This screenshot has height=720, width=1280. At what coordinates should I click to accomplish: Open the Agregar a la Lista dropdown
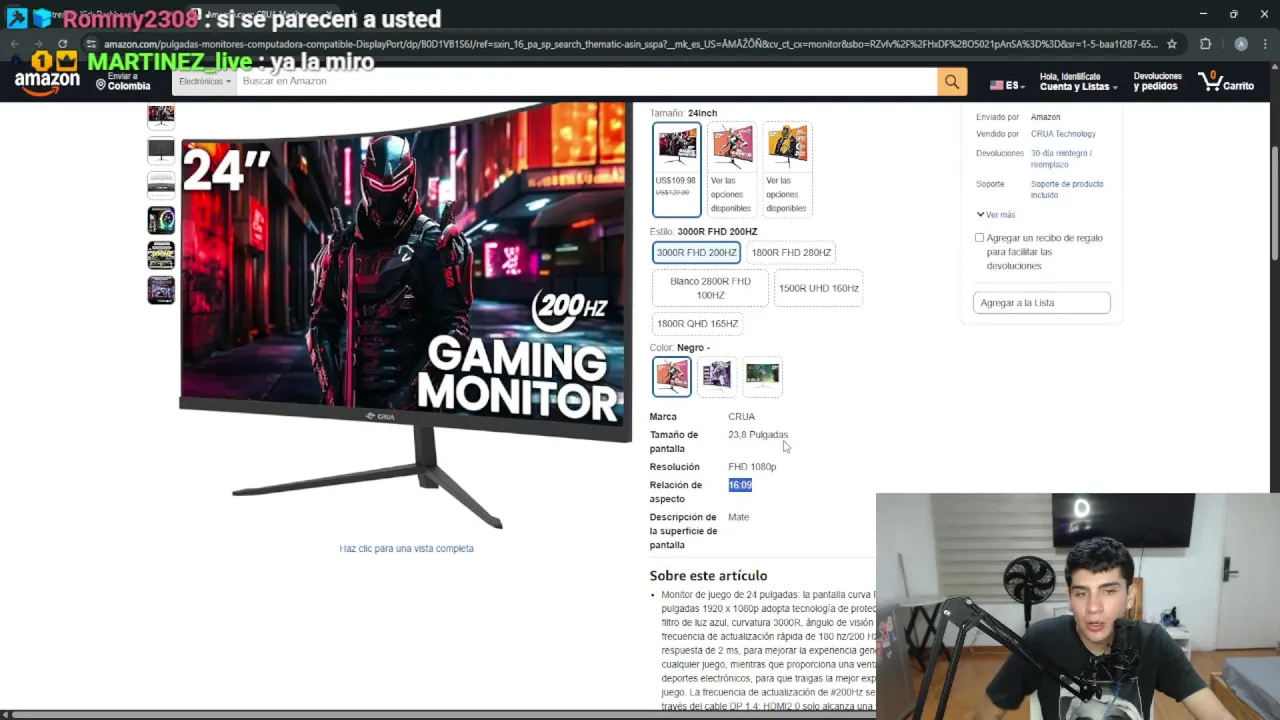click(x=1041, y=303)
